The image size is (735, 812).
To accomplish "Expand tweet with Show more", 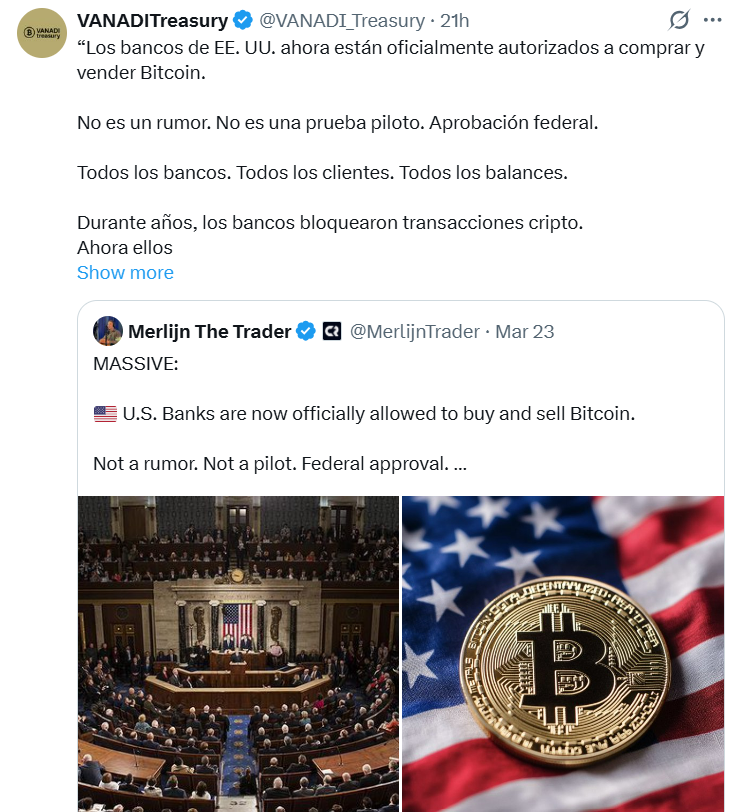I will coord(125,272).
